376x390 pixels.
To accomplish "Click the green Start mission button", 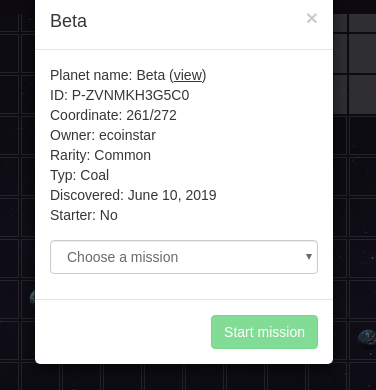I will pos(264,332).
